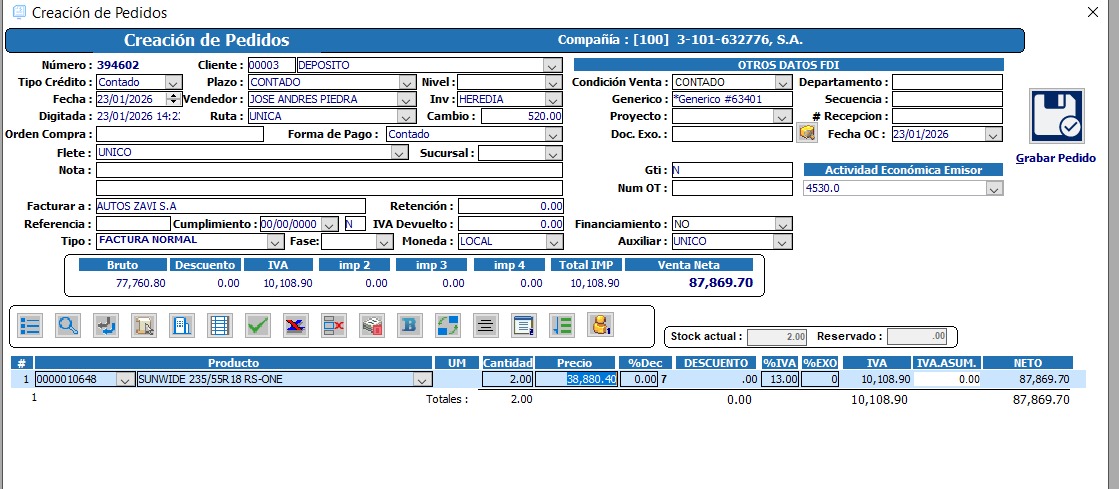Expand the Cumplimiento date dropdown
The width and height of the screenshot is (1119, 489).
click(330, 224)
